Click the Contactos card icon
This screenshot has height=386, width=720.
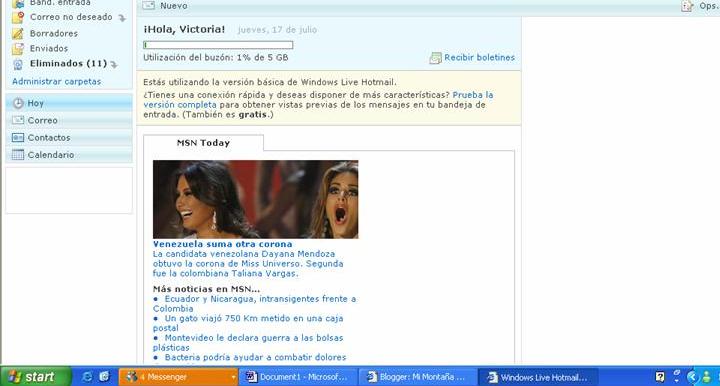(x=18, y=137)
